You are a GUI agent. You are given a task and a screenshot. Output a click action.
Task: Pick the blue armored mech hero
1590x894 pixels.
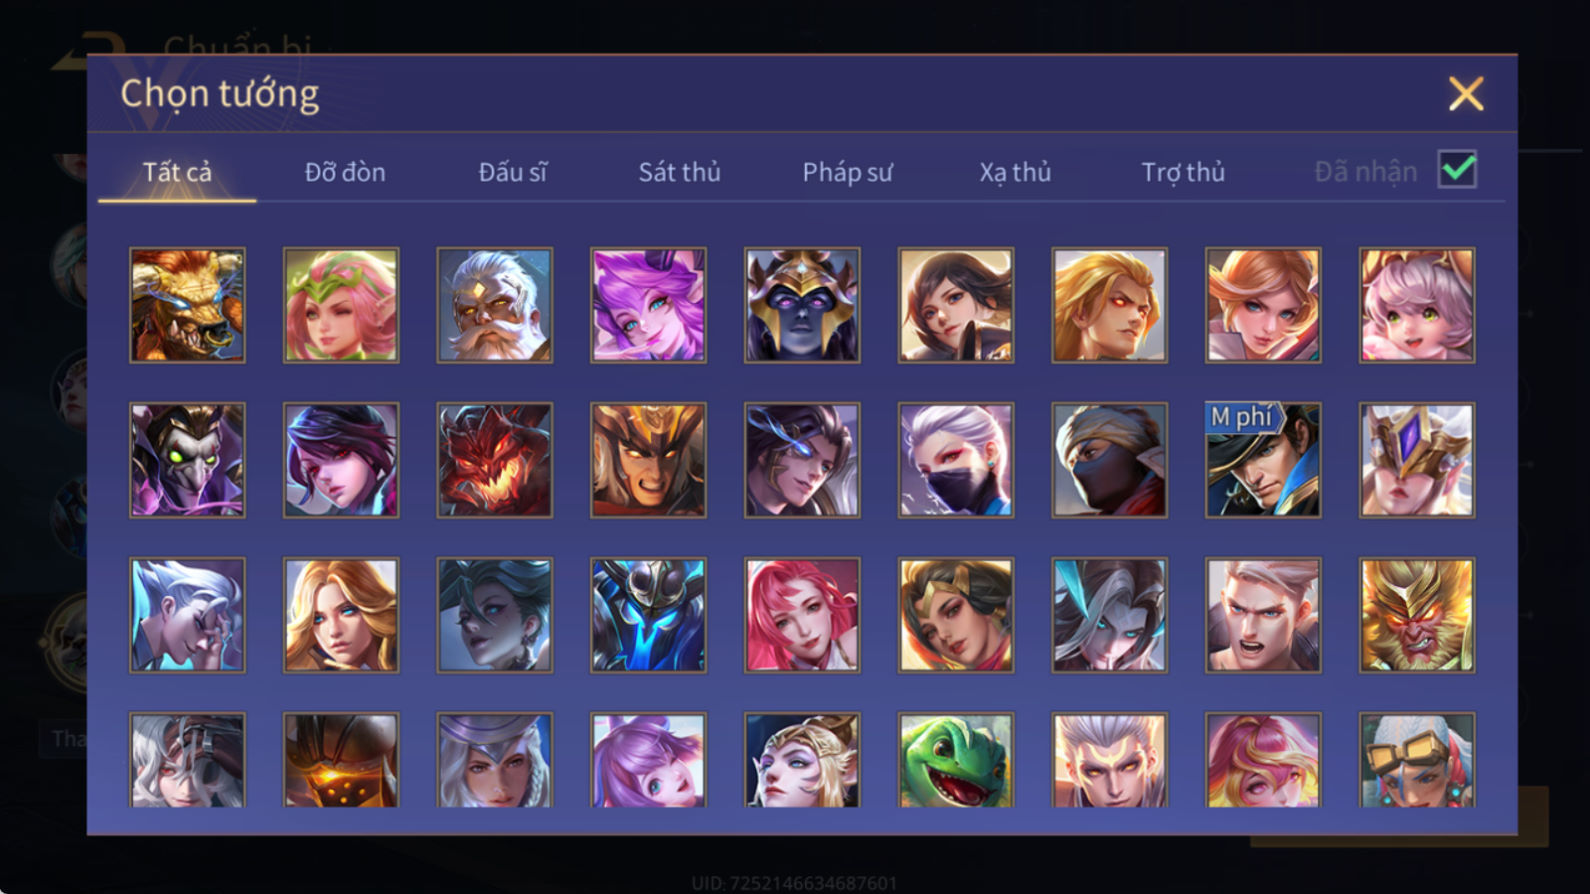[x=648, y=615]
